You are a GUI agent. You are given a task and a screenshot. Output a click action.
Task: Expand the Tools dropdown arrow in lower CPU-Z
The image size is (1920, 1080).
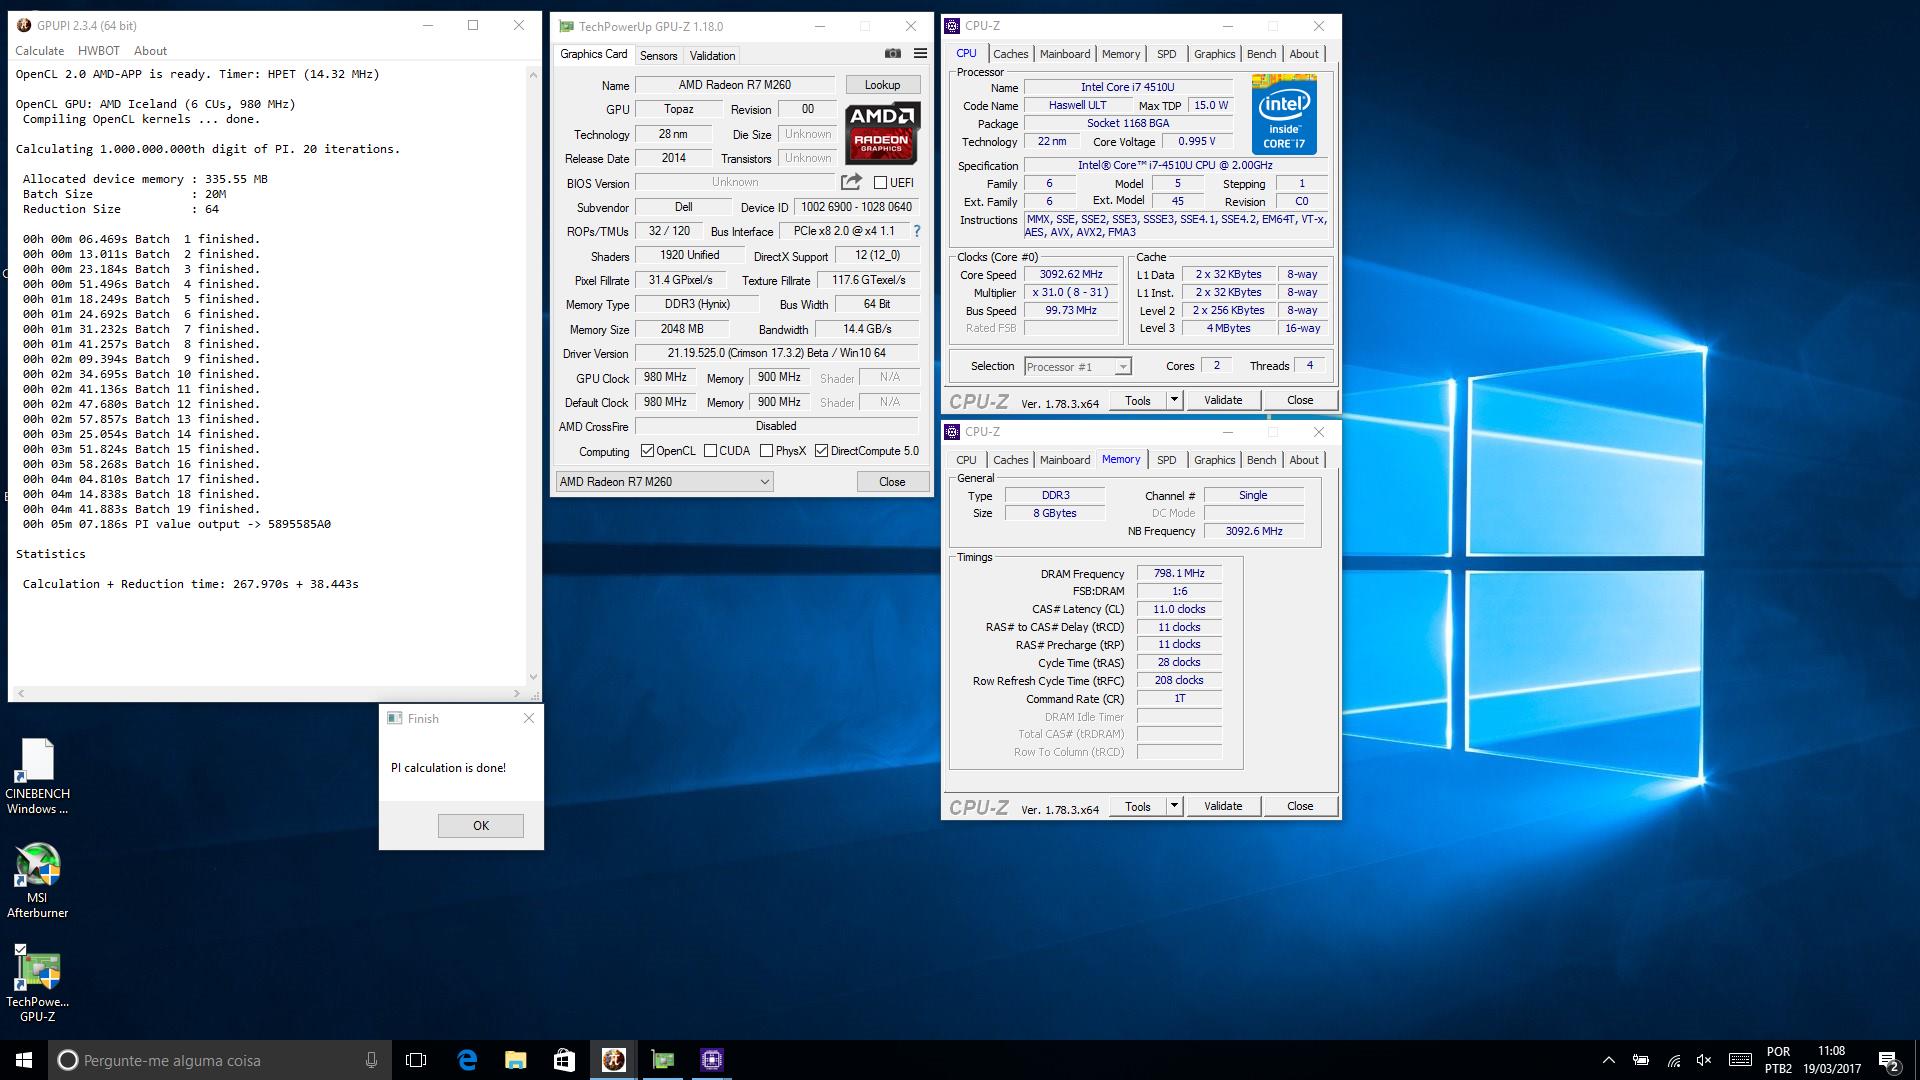pos(1174,806)
